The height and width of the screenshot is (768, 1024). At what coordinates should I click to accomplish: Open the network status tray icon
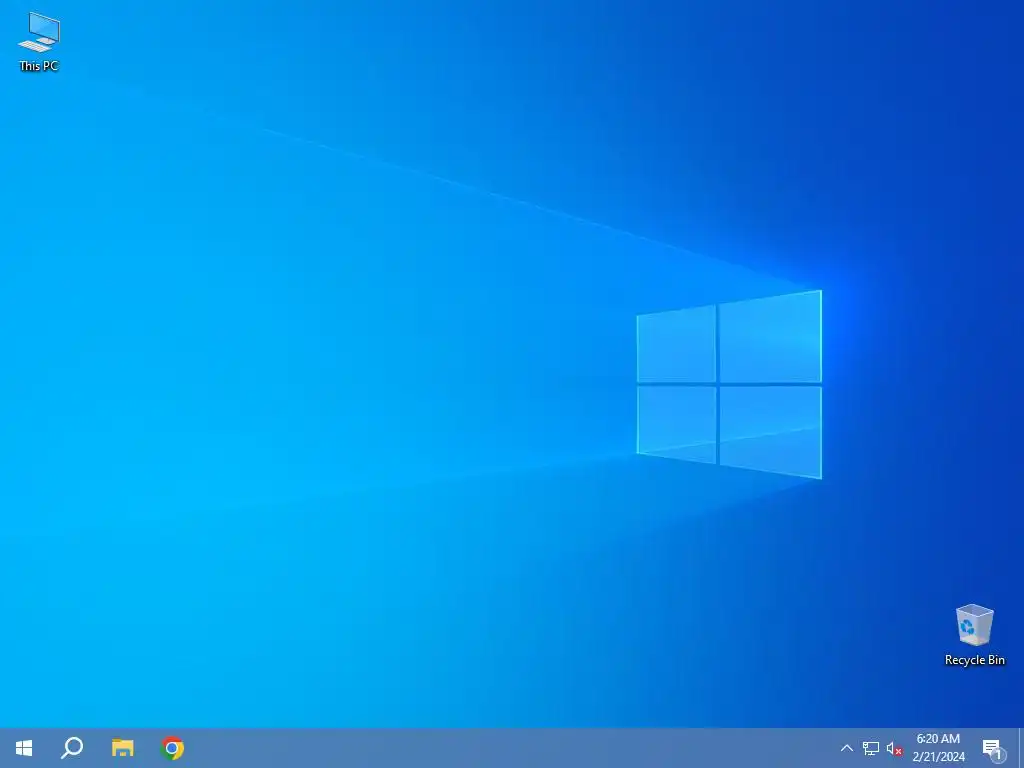pyautogui.click(x=871, y=748)
